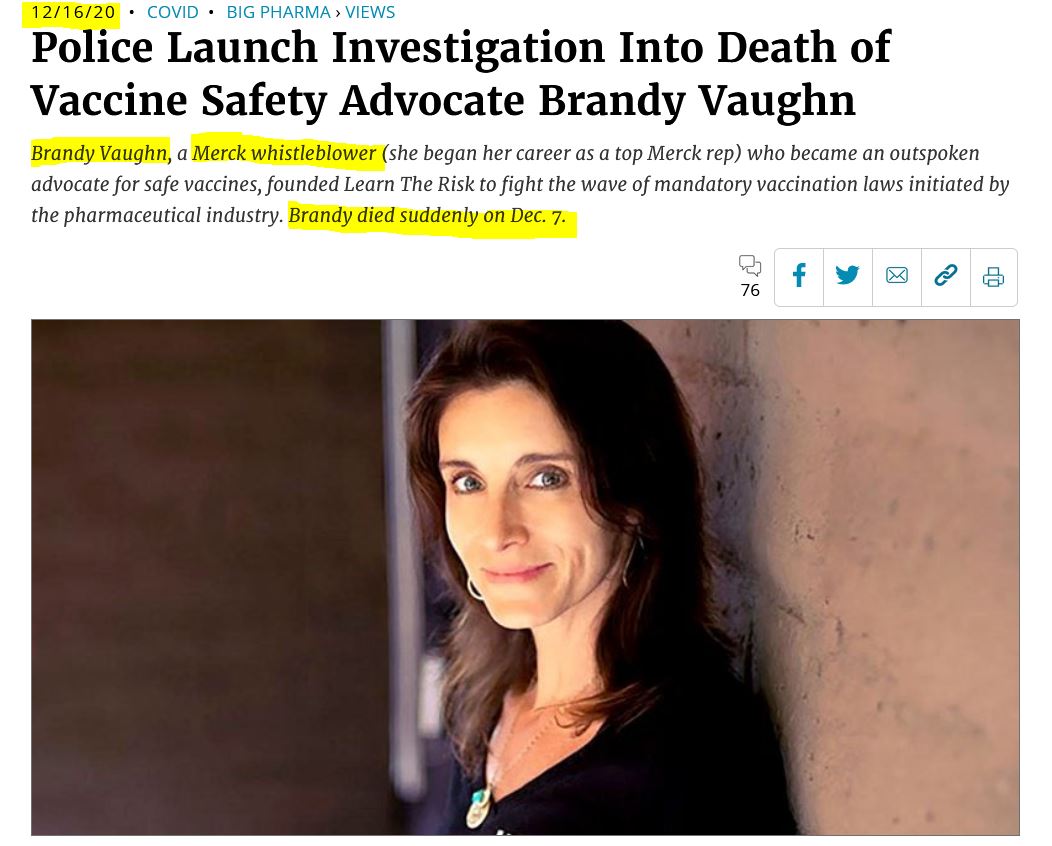Viewport: 1052px width, 846px height.
Task: Click the comment count 76
Action: click(x=750, y=290)
